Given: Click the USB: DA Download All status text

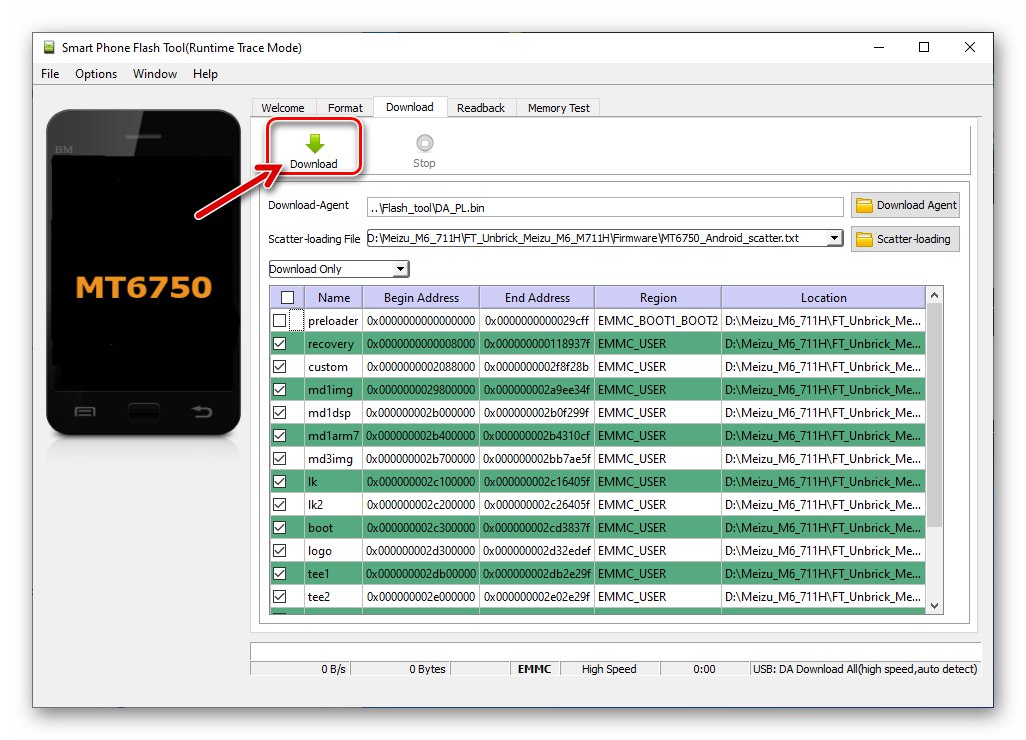Looking at the screenshot, I should pyautogui.click(x=865, y=669).
